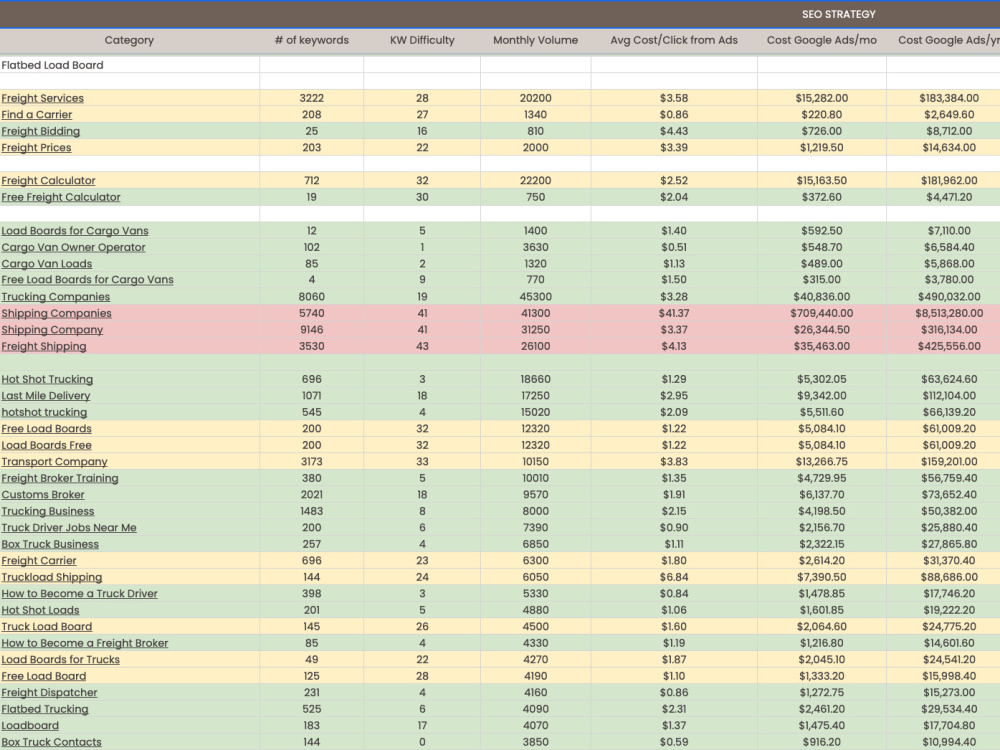Open the Box Truck Business link
This screenshot has height=750, width=1000.
point(50,545)
